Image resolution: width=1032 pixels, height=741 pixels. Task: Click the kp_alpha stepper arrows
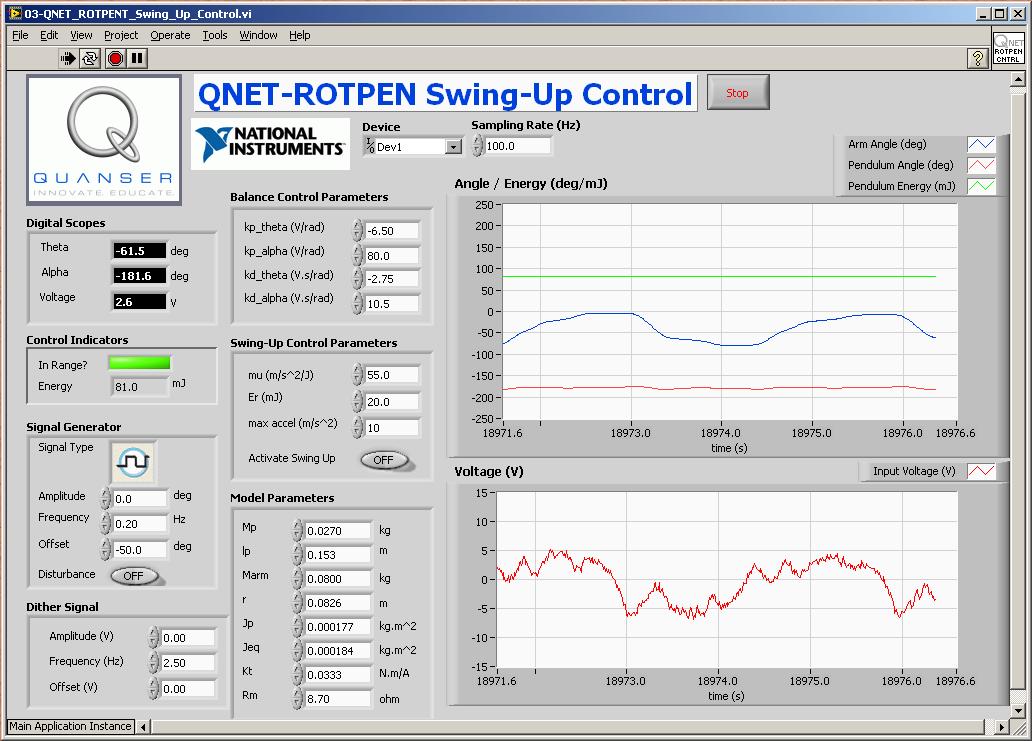[357, 255]
